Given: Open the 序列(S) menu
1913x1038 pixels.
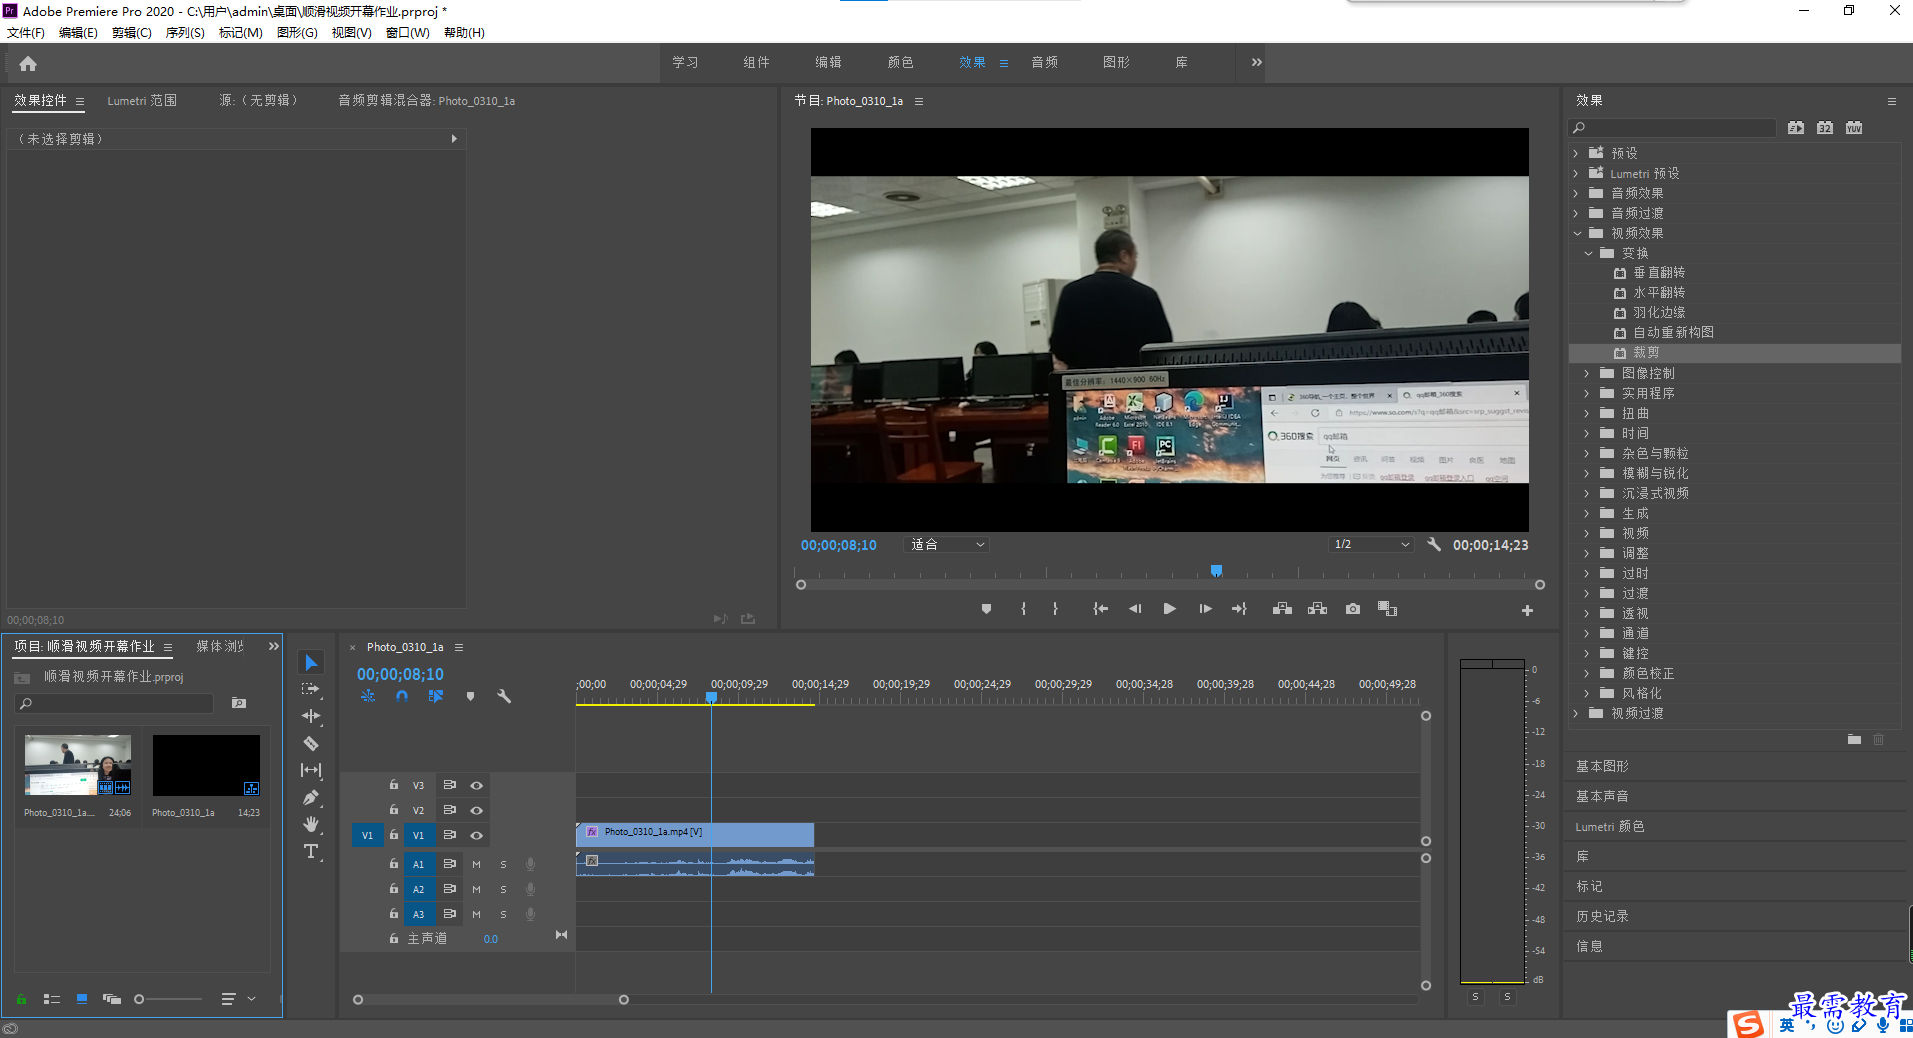Looking at the screenshot, I should (185, 33).
